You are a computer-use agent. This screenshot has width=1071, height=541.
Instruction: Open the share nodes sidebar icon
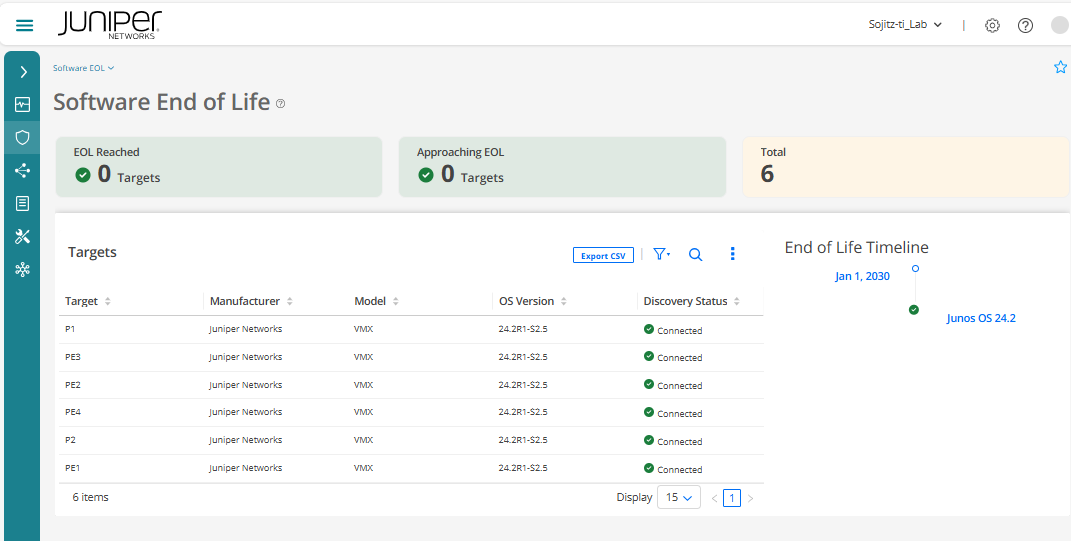click(x=23, y=170)
